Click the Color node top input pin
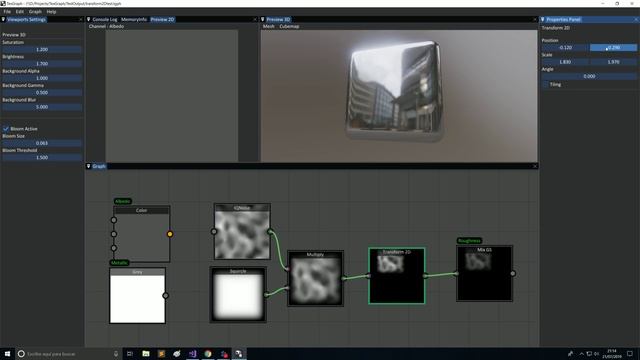Image resolution: width=640 pixels, height=360 pixels. pos(114,220)
